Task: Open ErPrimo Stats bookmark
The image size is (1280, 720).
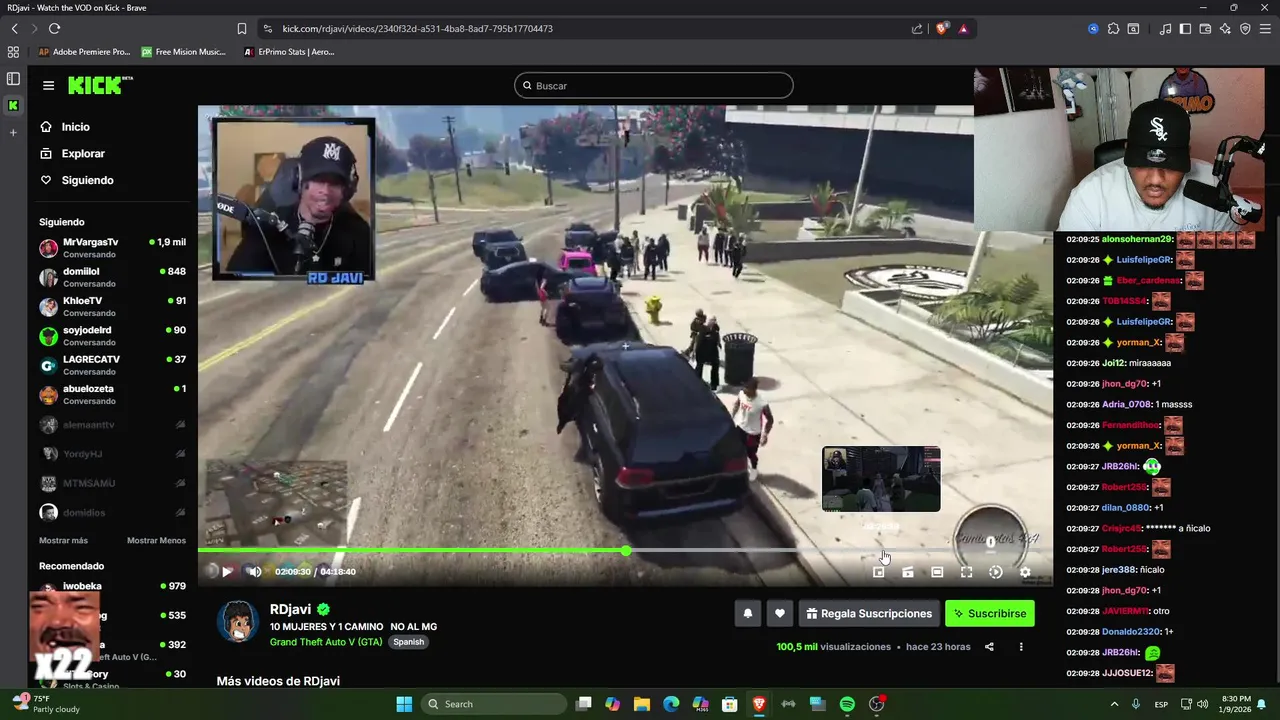Action: (289, 52)
